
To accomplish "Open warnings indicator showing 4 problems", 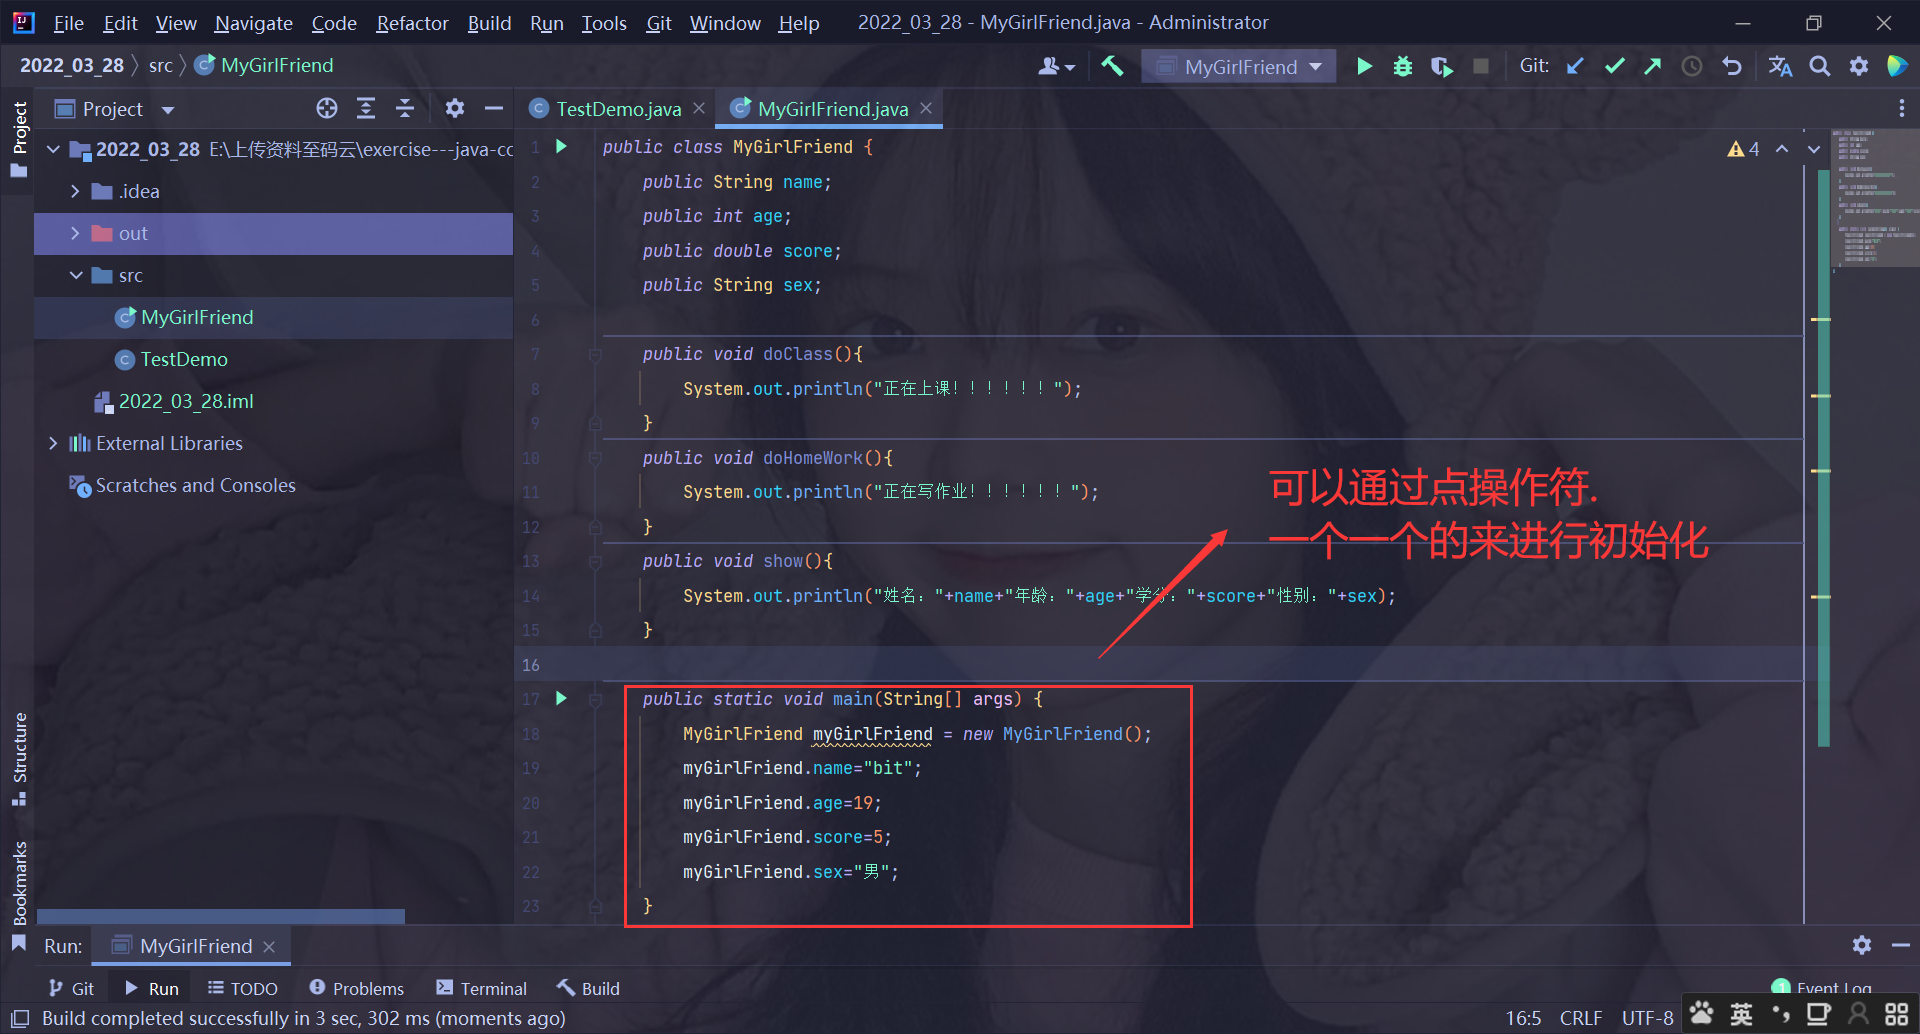I will [x=1743, y=149].
